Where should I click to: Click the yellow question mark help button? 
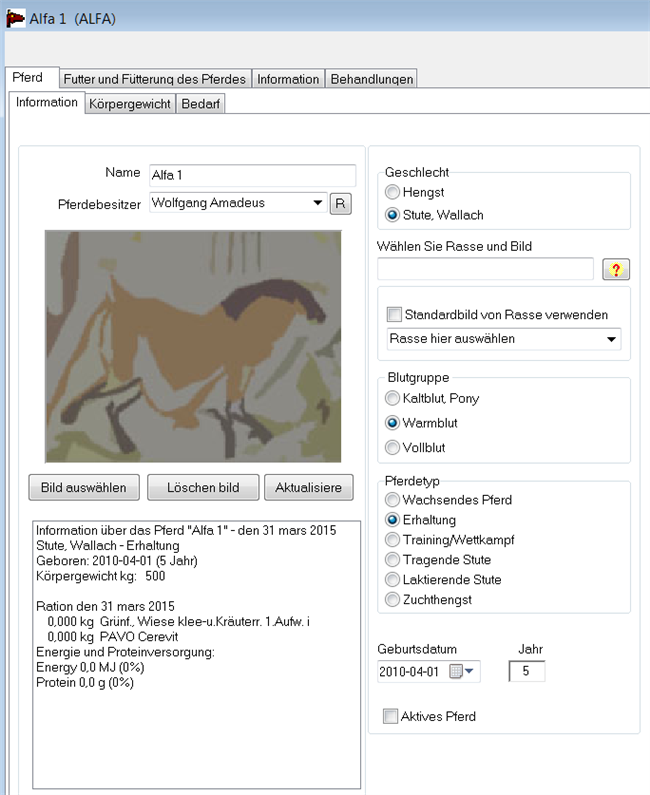point(616,269)
